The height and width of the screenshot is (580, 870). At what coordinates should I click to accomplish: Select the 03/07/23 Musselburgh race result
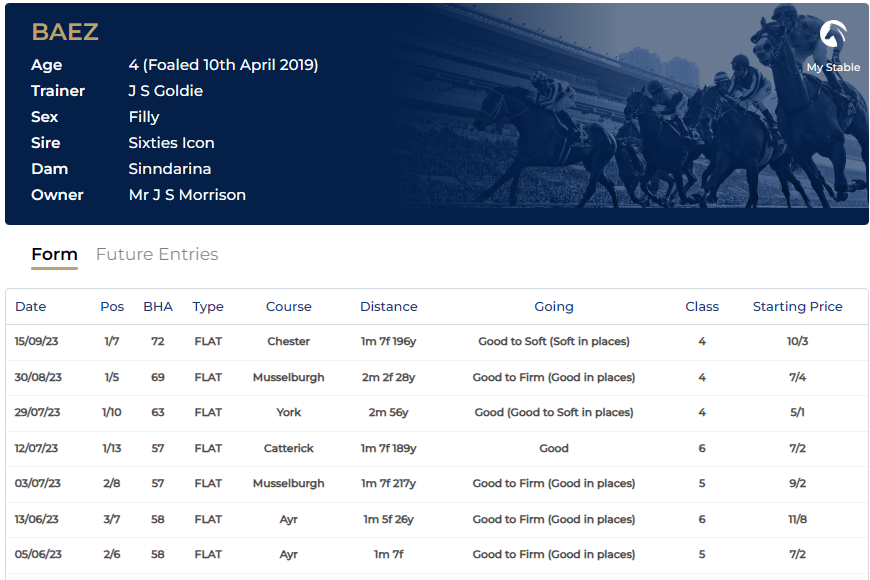(x=289, y=484)
